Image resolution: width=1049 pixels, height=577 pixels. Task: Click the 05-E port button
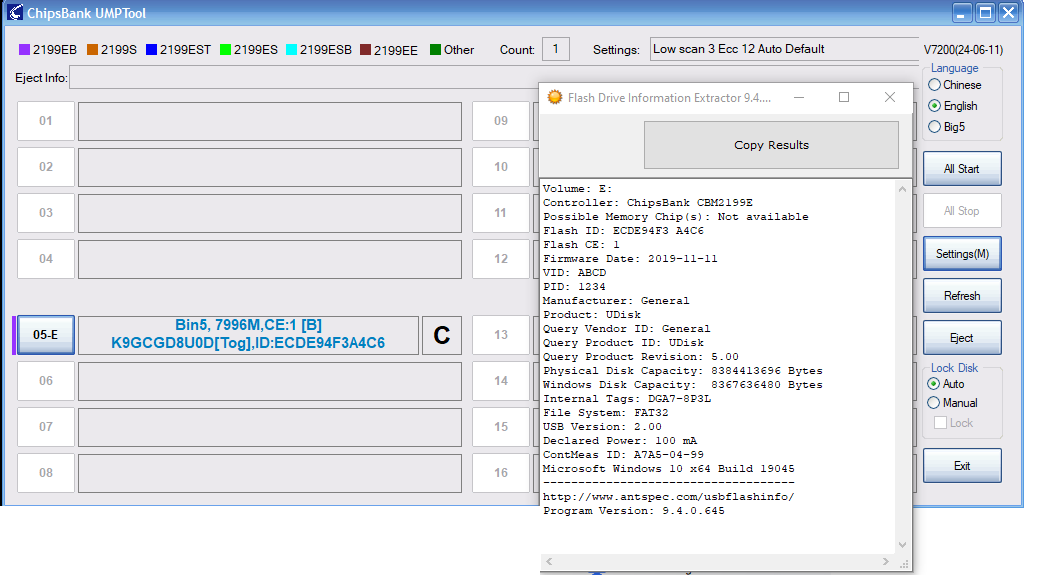pos(45,335)
